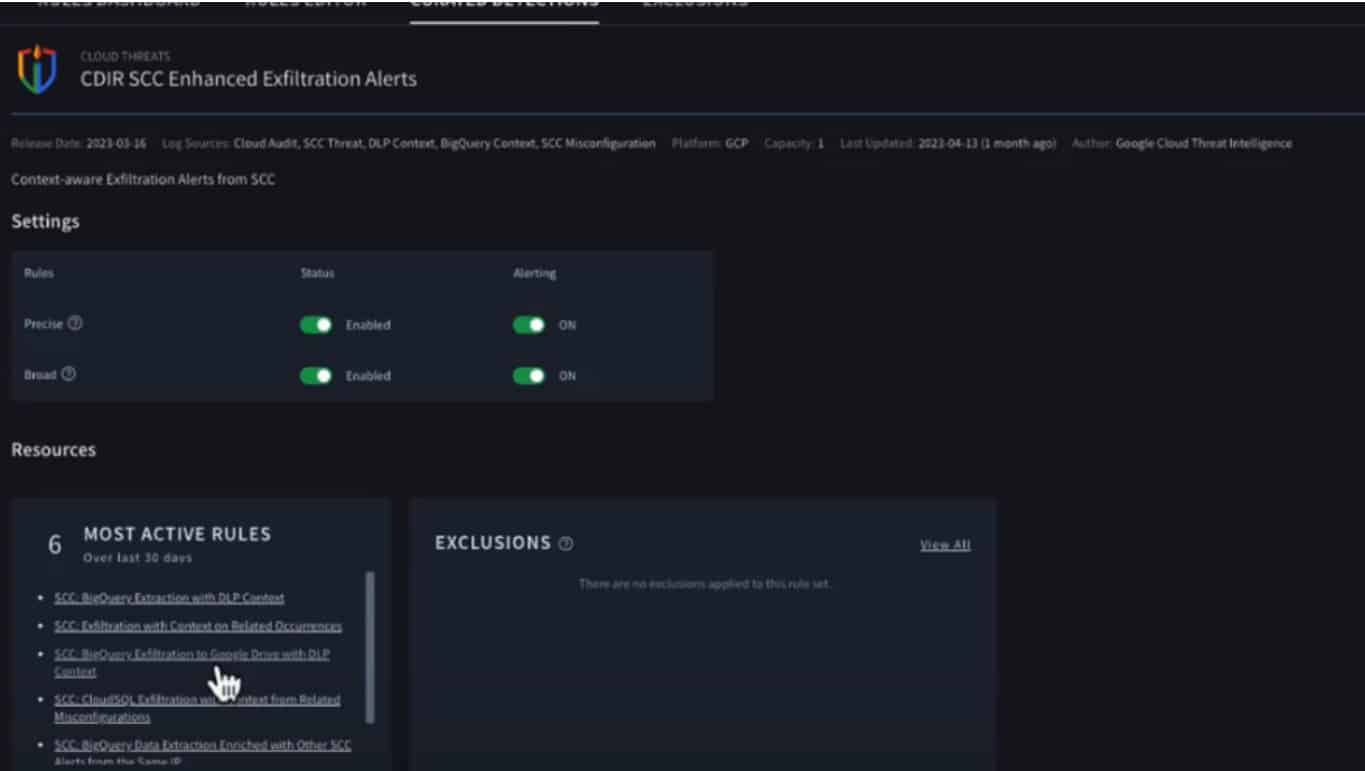Click the Alerting column header
The image size is (1365, 771).
point(534,273)
